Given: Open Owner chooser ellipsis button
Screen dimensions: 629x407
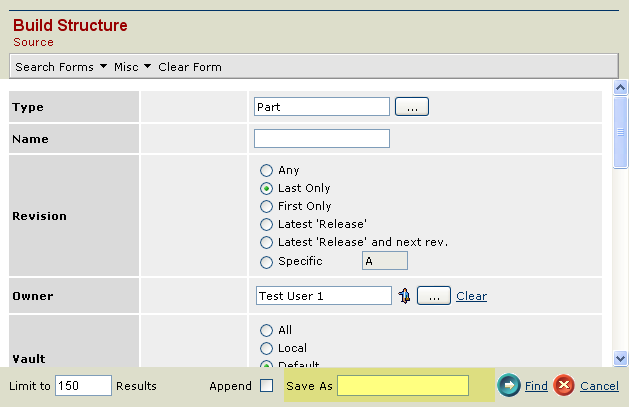Looking at the screenshot, I should (x=433, y=296).
